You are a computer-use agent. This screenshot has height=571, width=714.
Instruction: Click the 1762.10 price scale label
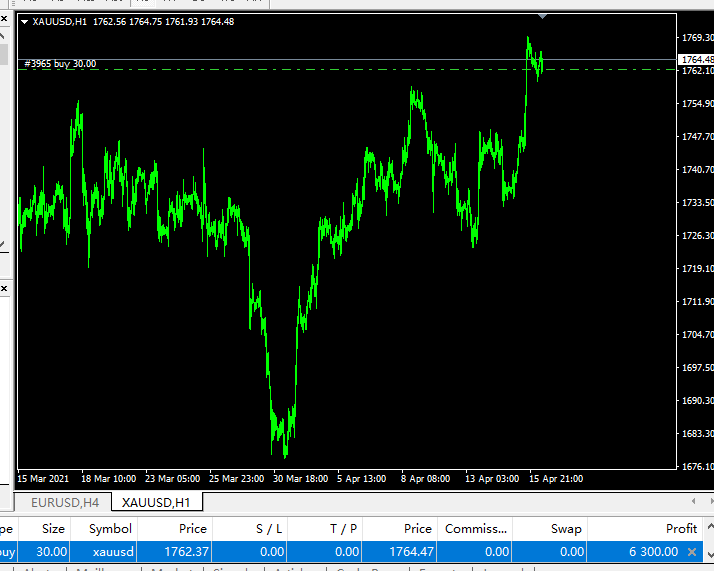tap(698, 71)
